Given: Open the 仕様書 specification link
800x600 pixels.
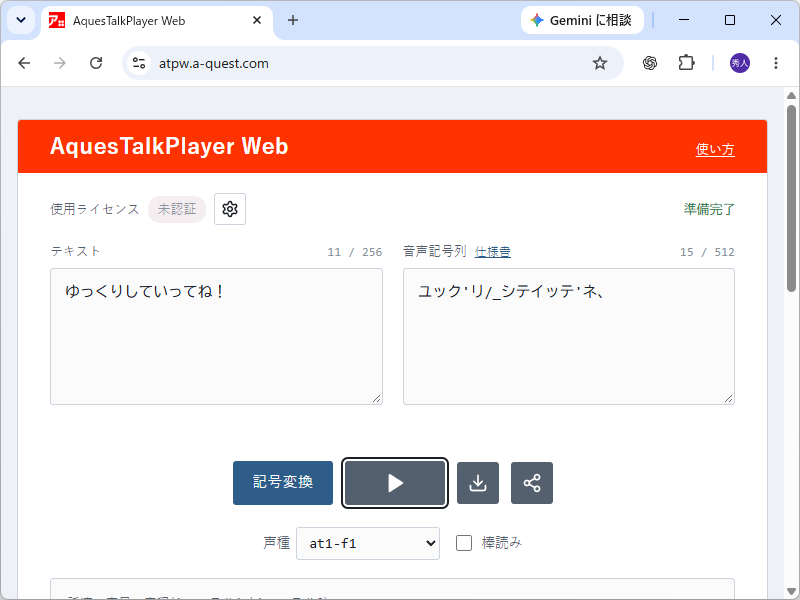Looking at the screenshot, I should coord(492,252).
